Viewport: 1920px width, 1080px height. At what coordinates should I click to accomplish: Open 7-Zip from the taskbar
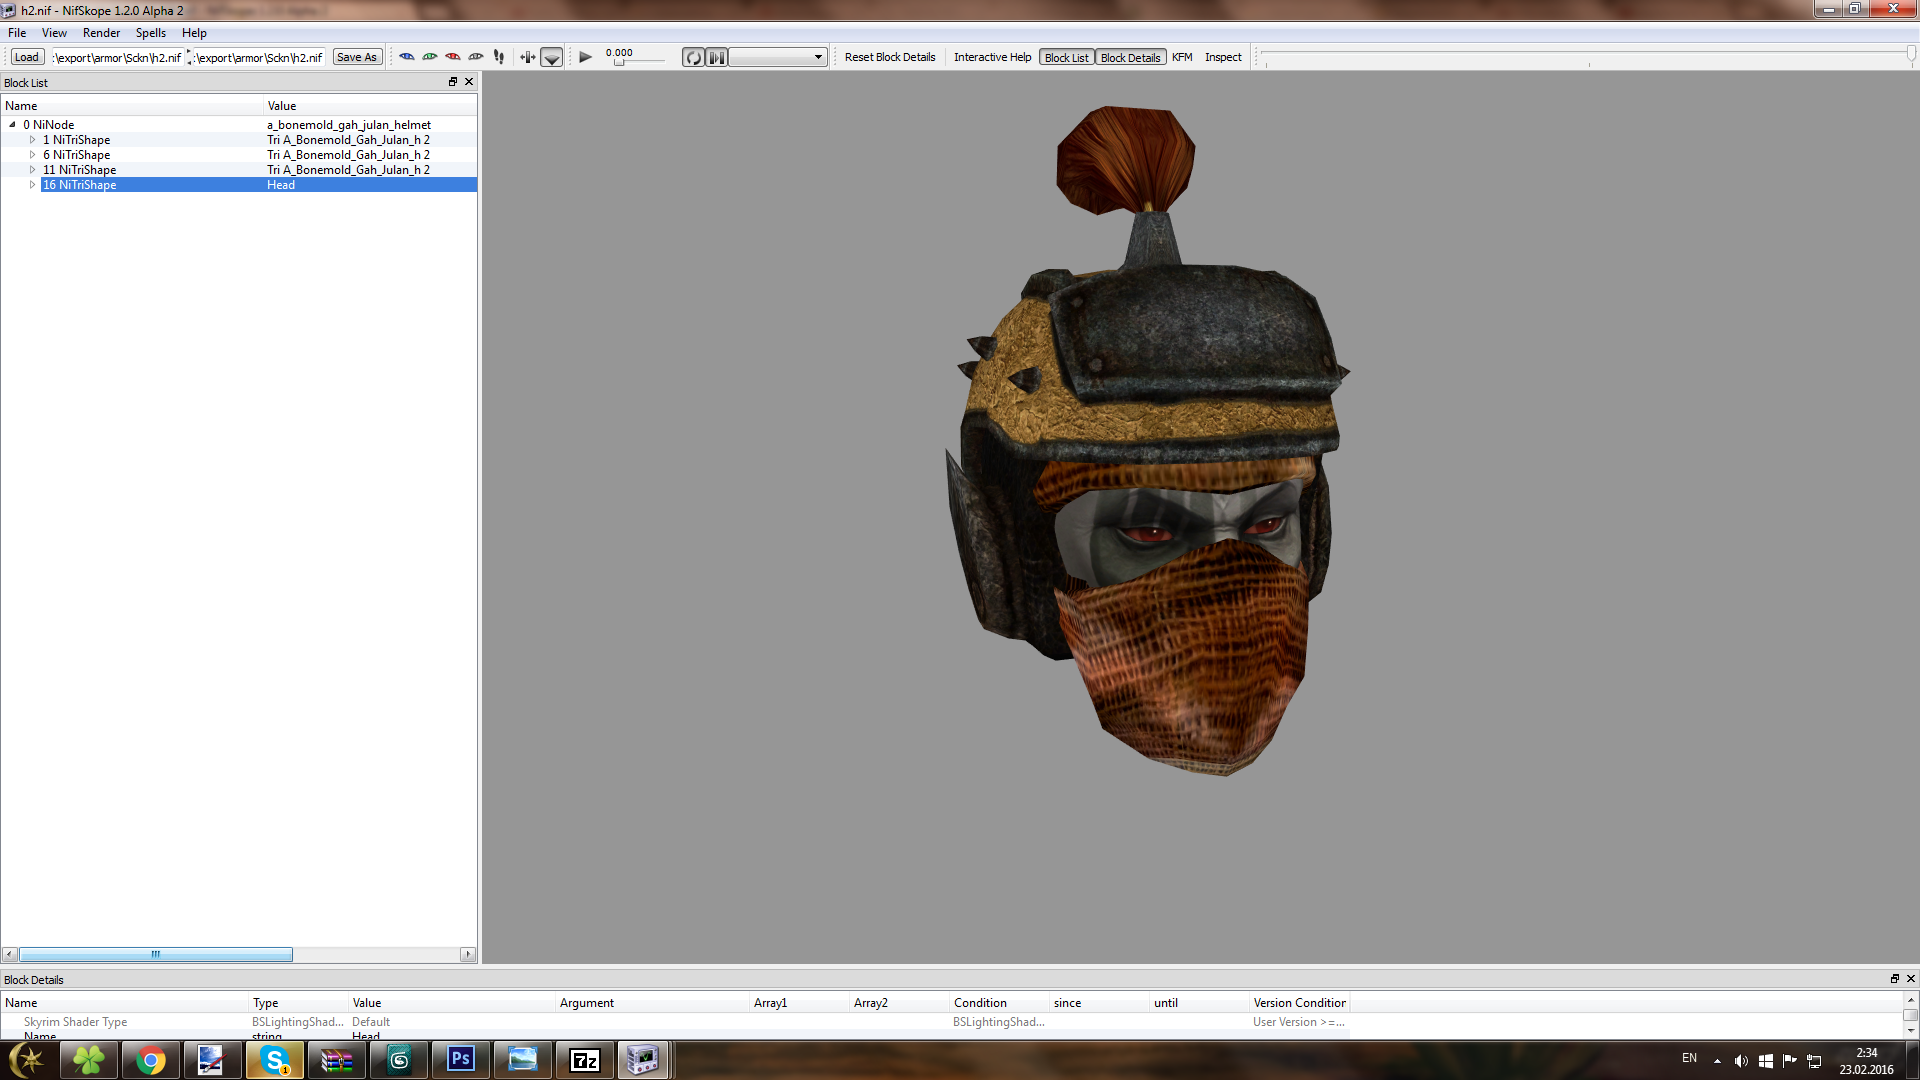pyautogui.click(x=584, y=1060)
